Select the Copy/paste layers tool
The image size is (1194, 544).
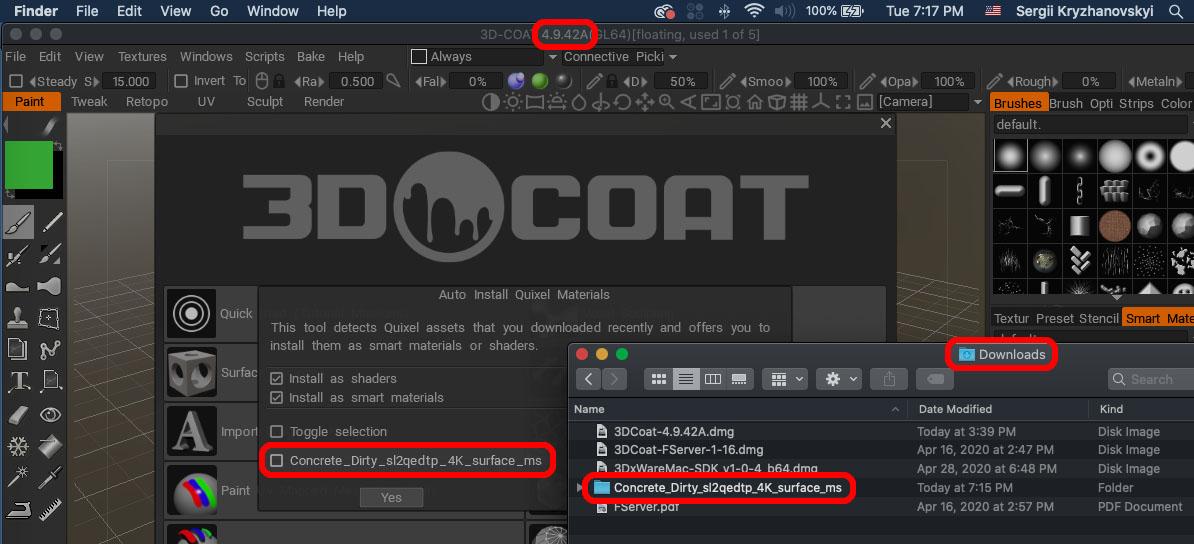click(18, 350)
